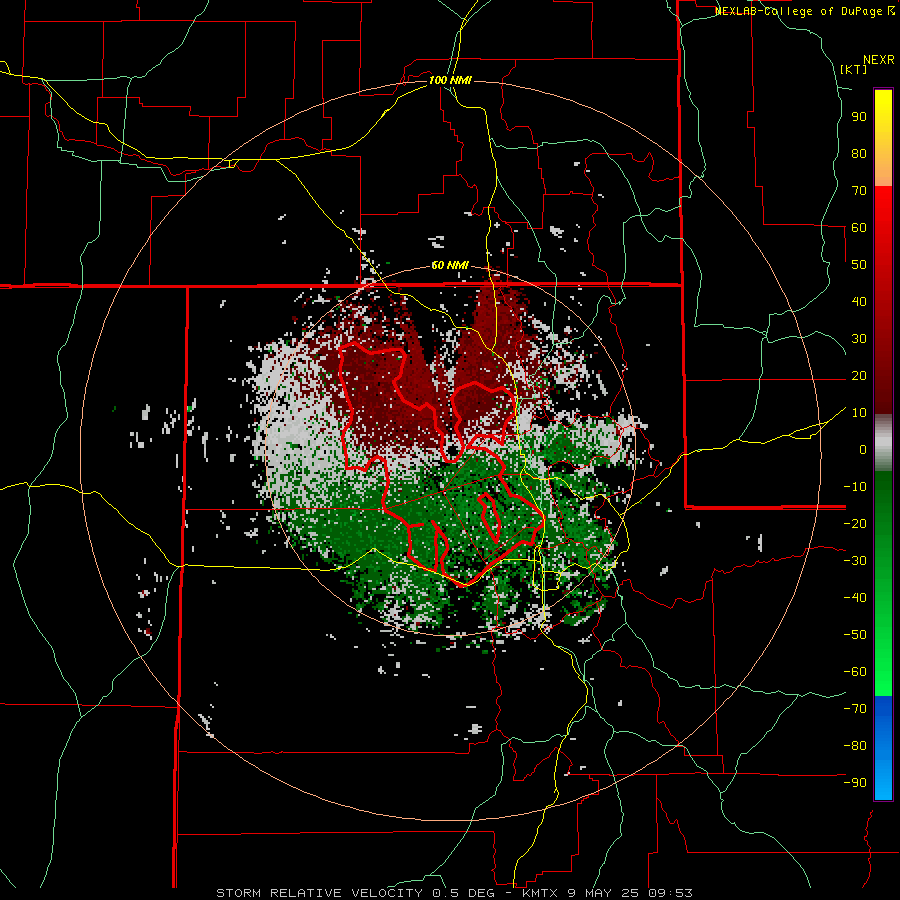Screen dimensions: 900x900
Task: Click the -10 value on the velocity scale
Action: pos(855,487)
